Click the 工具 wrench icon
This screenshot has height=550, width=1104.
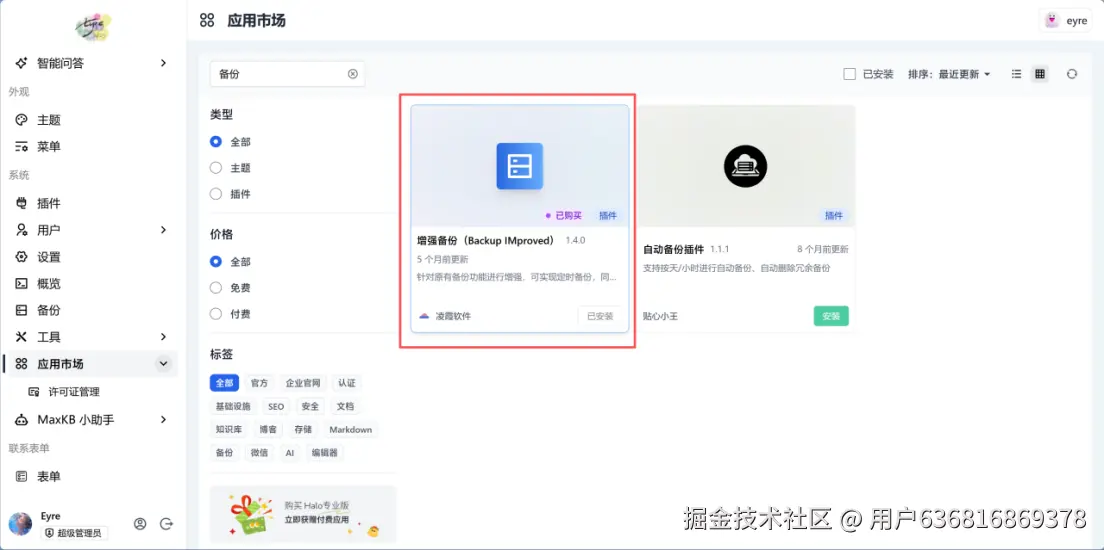22,337
